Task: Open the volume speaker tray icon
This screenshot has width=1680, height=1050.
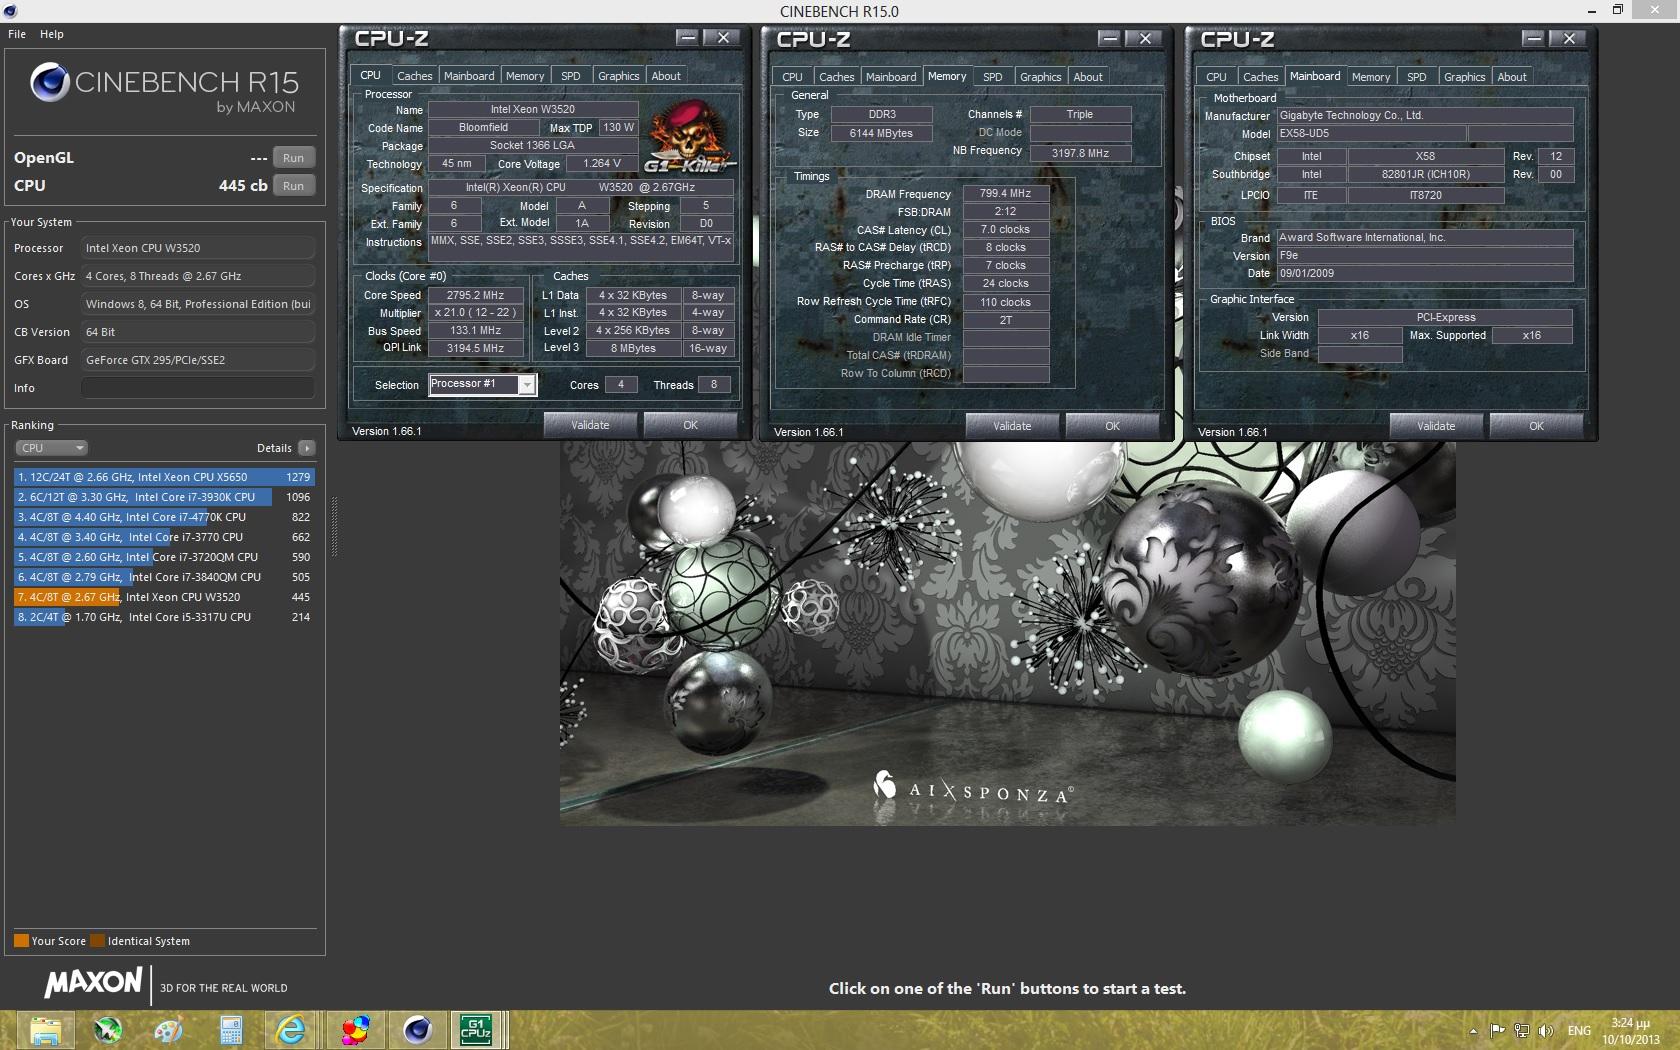Action: click(1546, 1031)
